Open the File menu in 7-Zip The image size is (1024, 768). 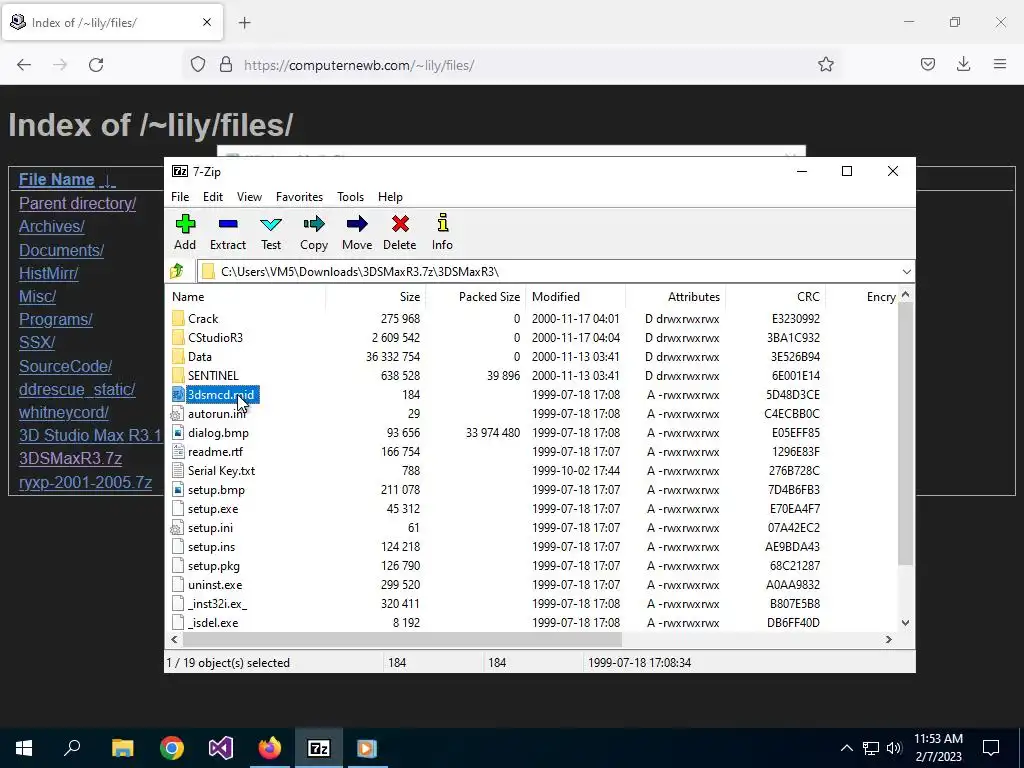(180, 197)
